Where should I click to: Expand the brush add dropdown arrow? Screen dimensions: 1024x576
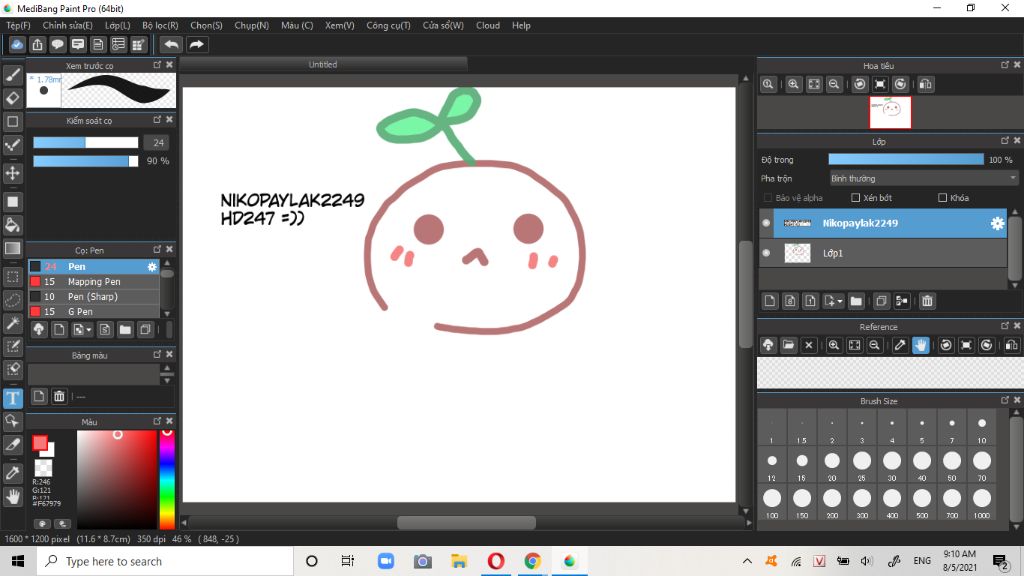pyautogui.click(x=89, y=330)
